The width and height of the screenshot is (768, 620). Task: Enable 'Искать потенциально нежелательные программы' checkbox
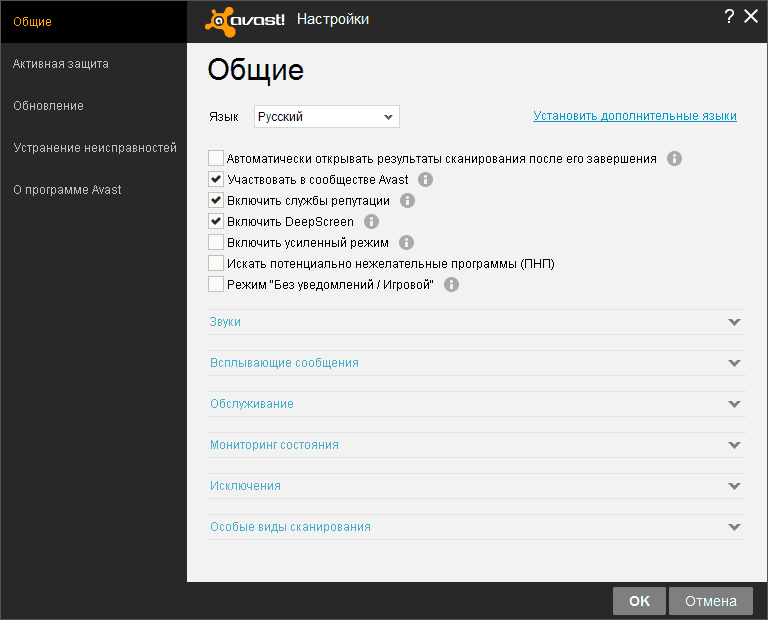tap(216, 264)
